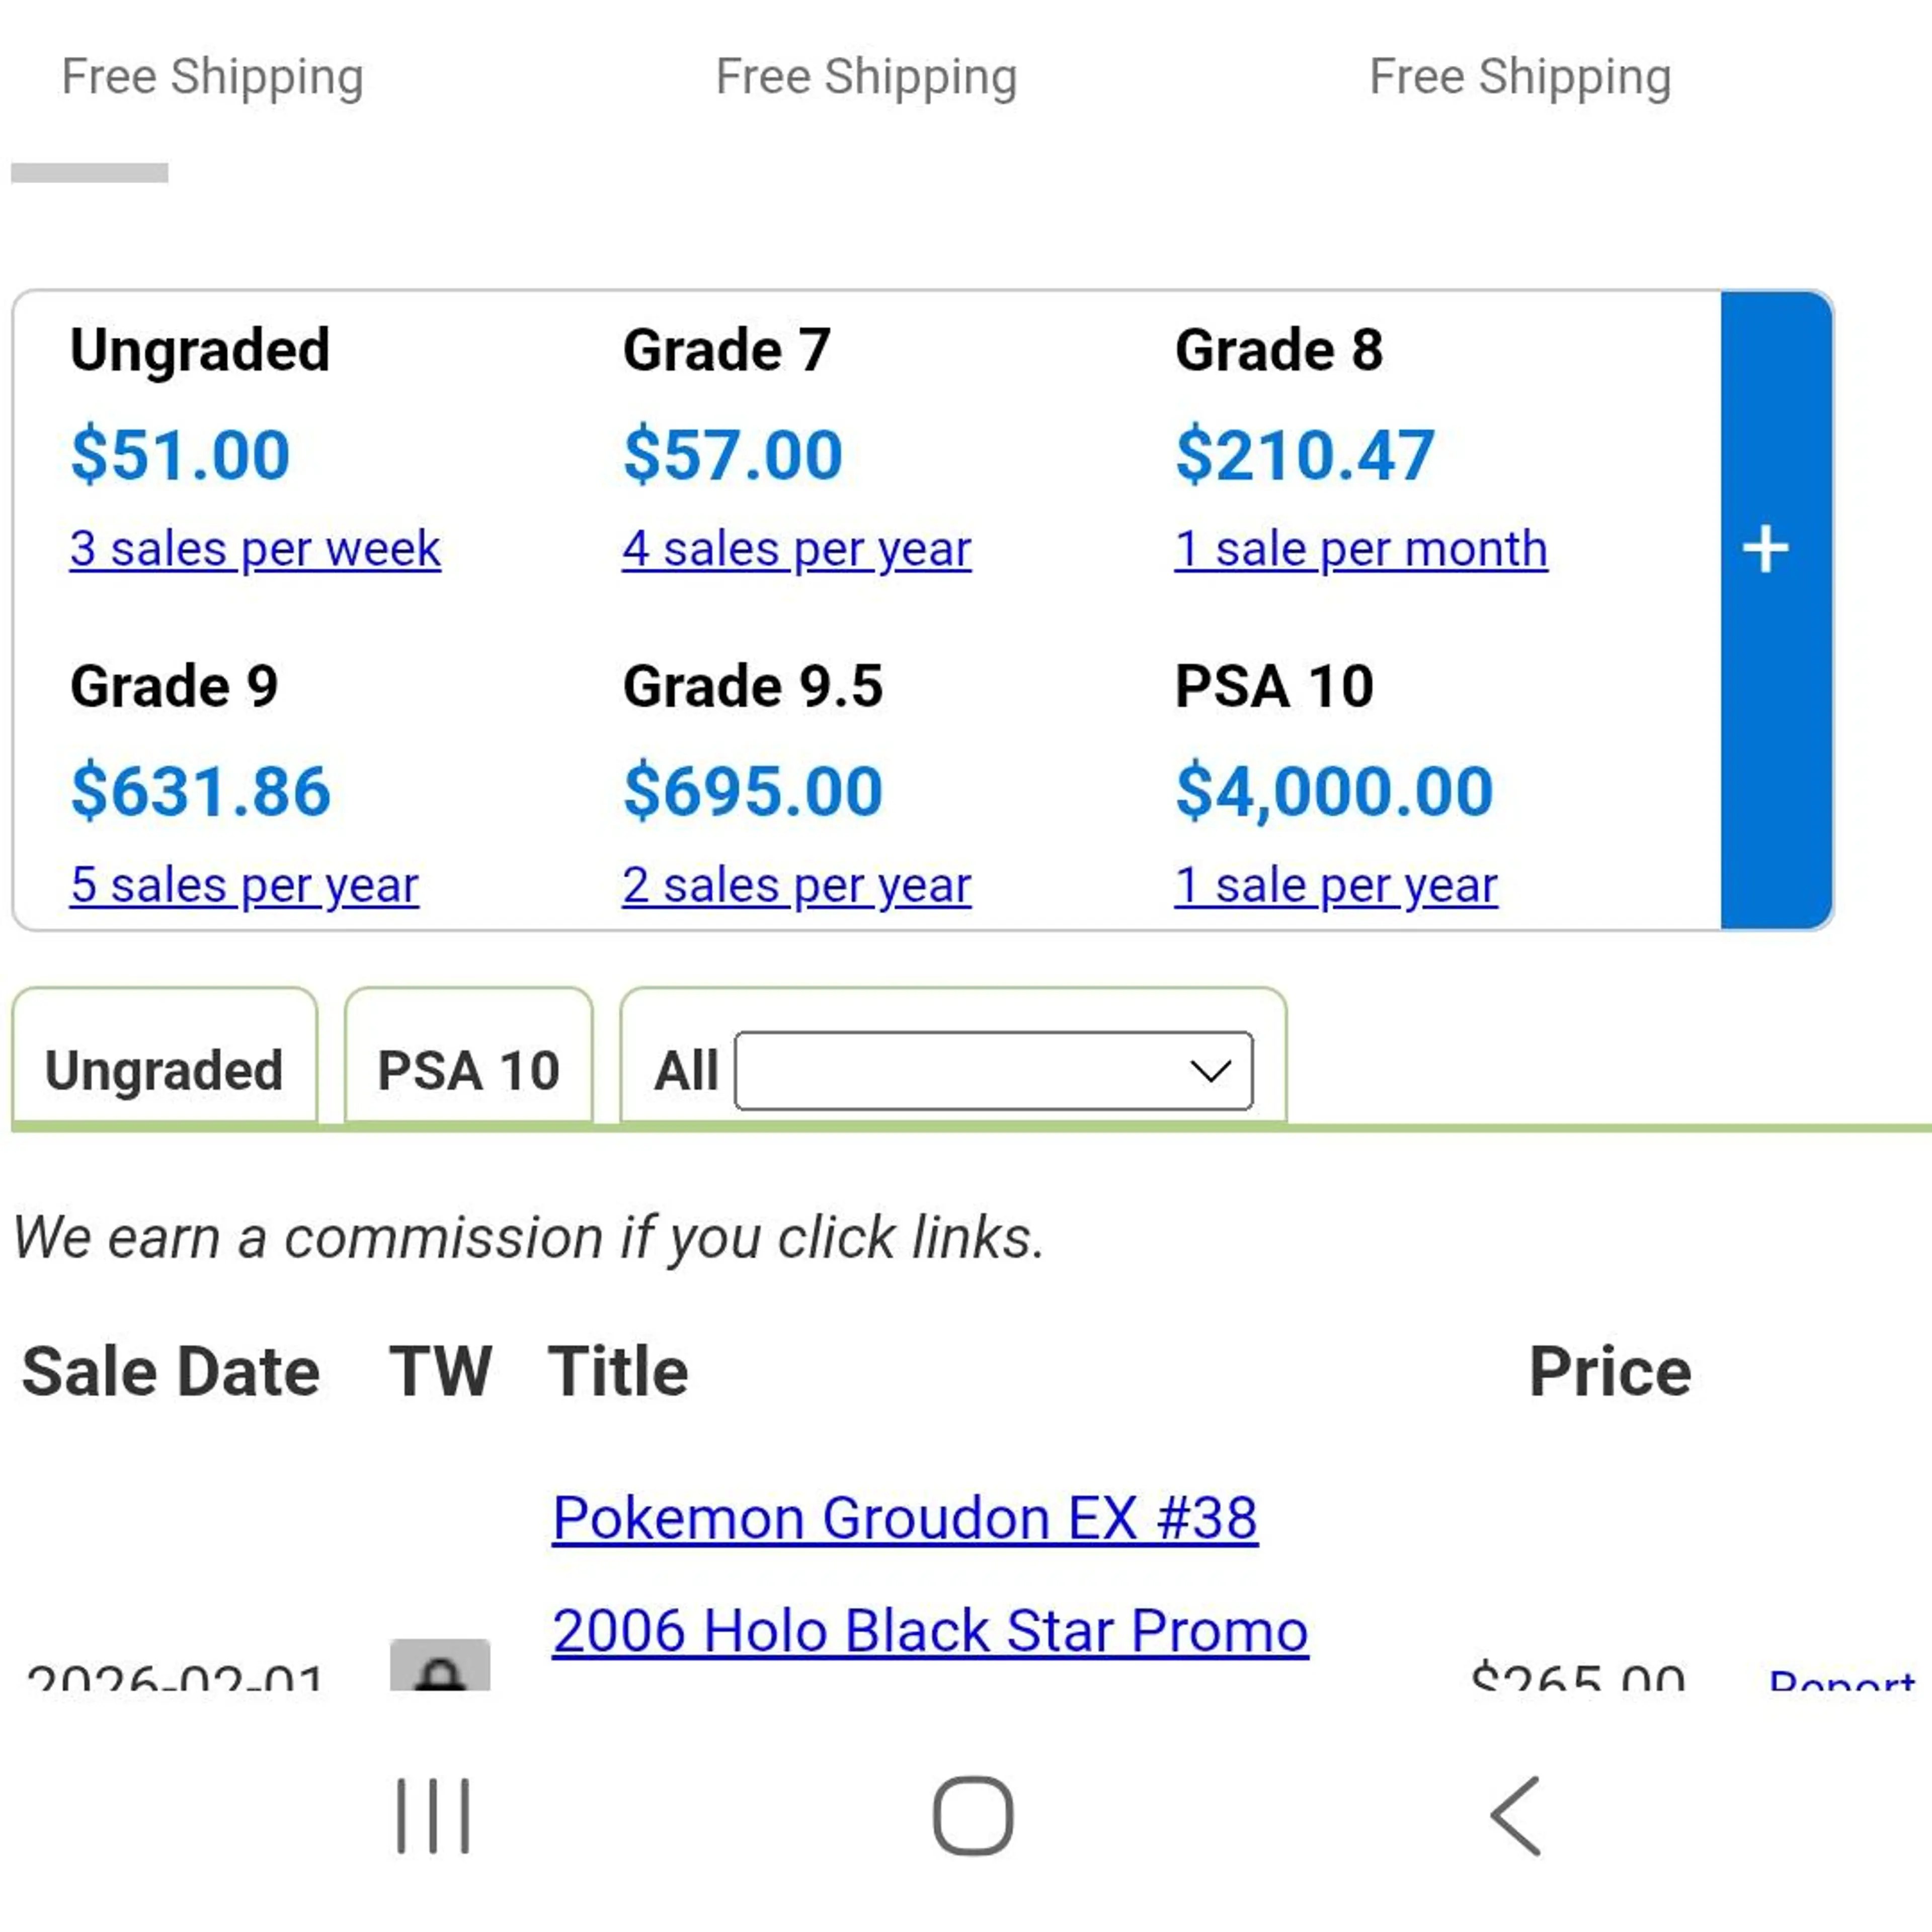Switch to the Ungraded tab
The image size is (1932, 1932).
click(165, 1069)
